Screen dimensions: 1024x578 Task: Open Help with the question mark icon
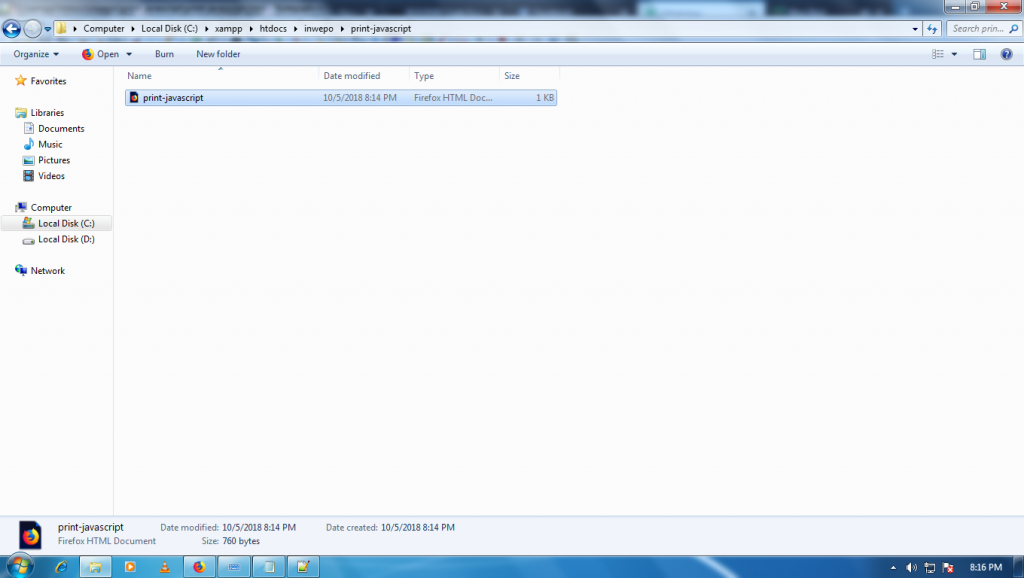point(1006,54)
